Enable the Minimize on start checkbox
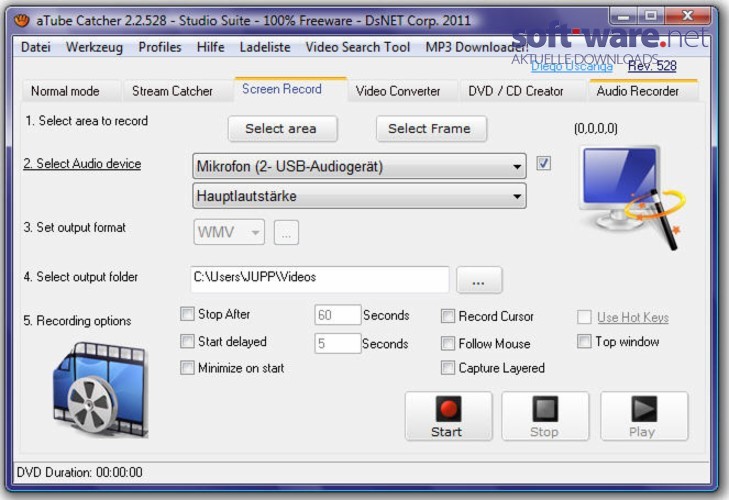The height and width of the screenshot is (500, 729). (187, 368)
